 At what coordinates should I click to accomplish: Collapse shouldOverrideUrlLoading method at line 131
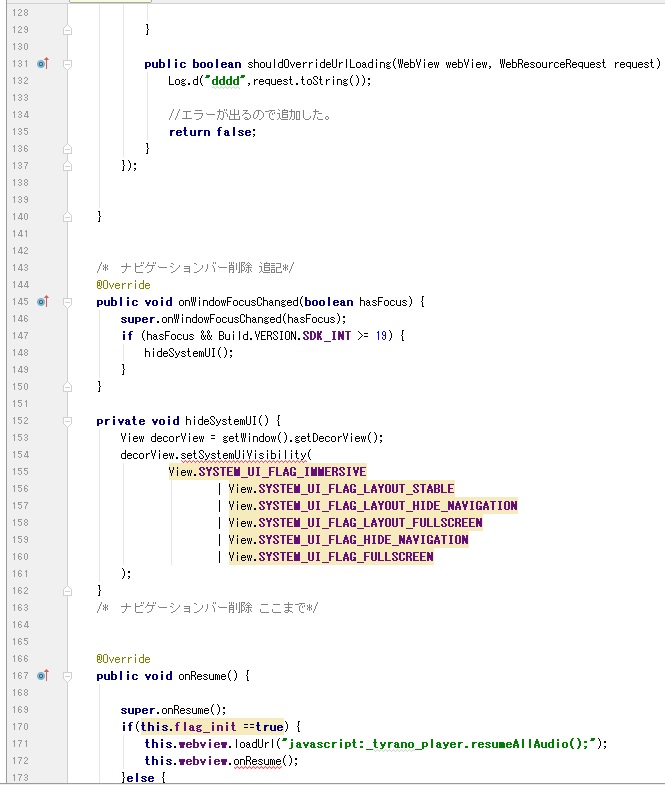(68, 64)
